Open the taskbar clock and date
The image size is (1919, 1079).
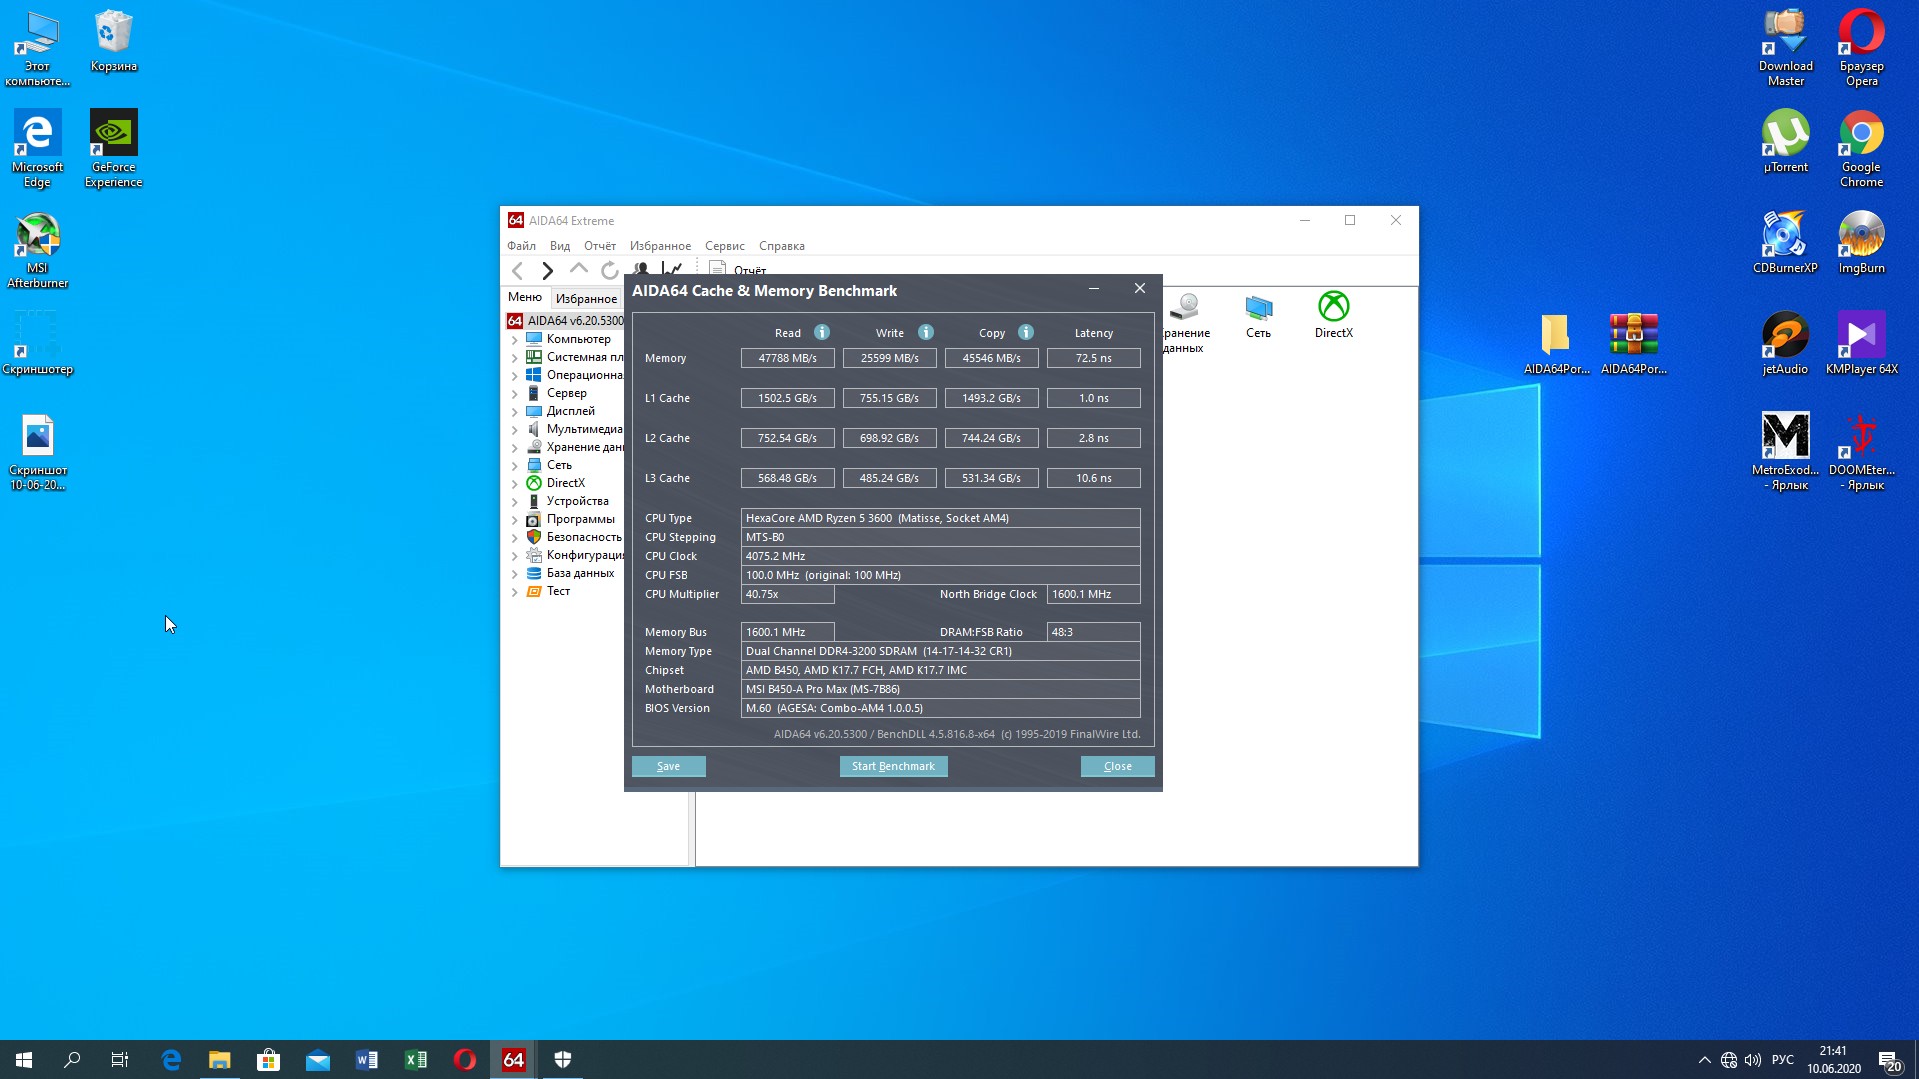click(1833, 1059)
